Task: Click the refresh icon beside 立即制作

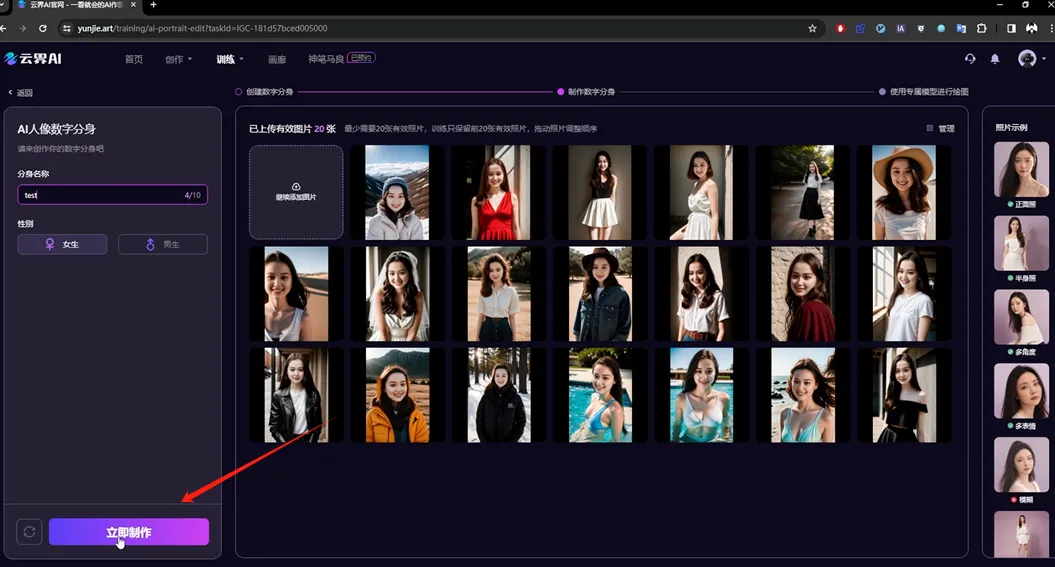Action: (x=29, y=531)
